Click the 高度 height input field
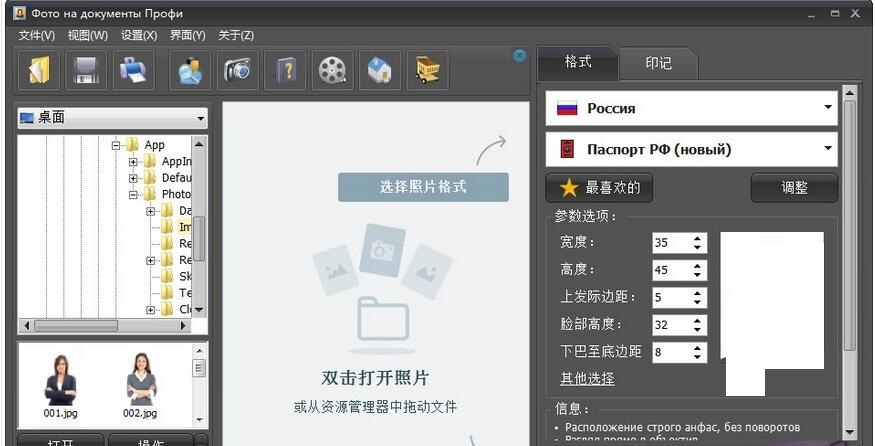The width and height of the screenshot is (875, 446). 672,270
